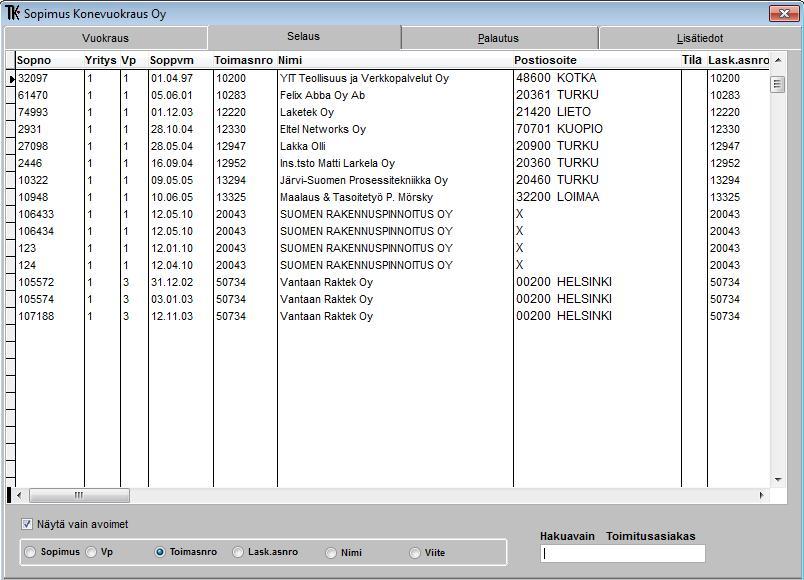Toggle the Näytä vain avoimet checkbox
This screenshot has height=580, width=804.
(27, 524)
